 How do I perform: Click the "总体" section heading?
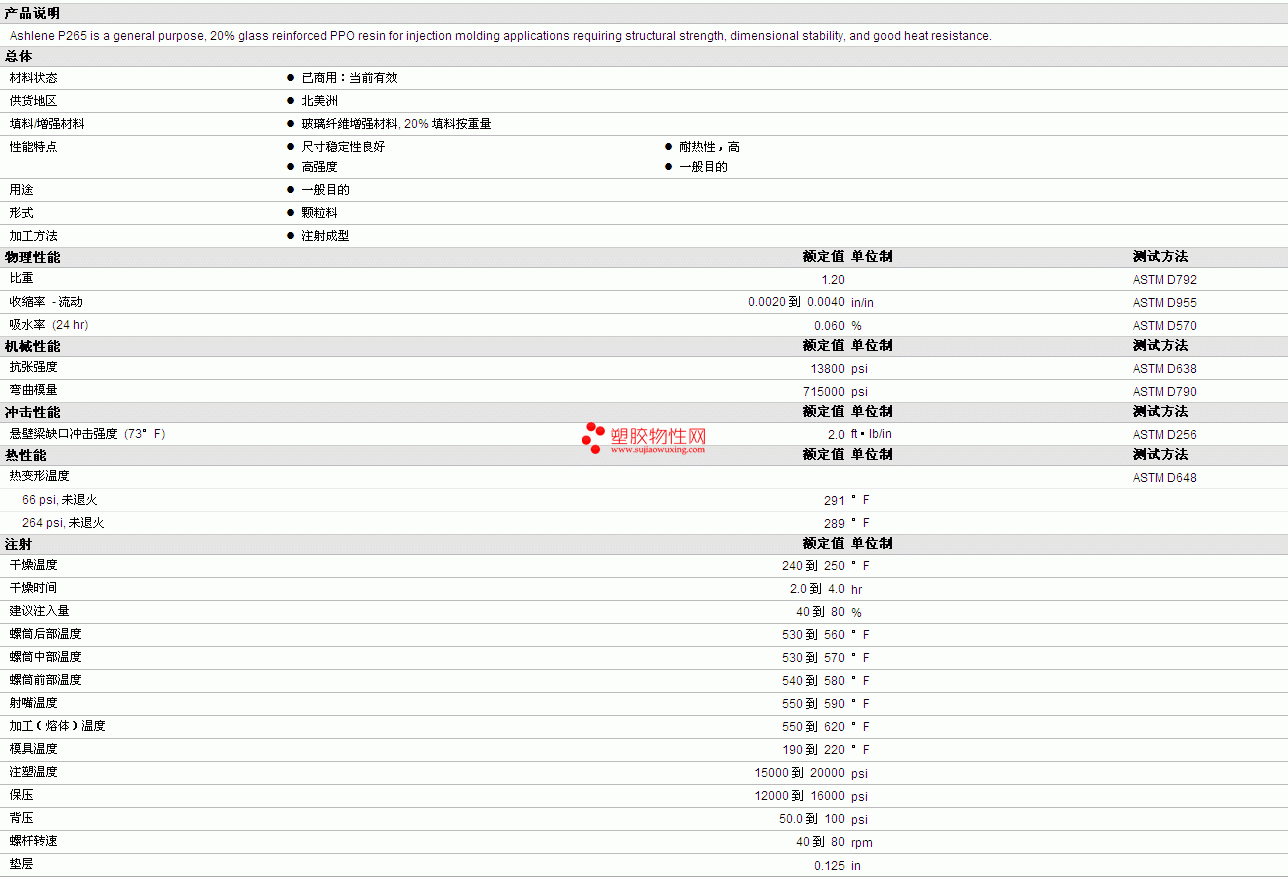click(x=19, y=57)
